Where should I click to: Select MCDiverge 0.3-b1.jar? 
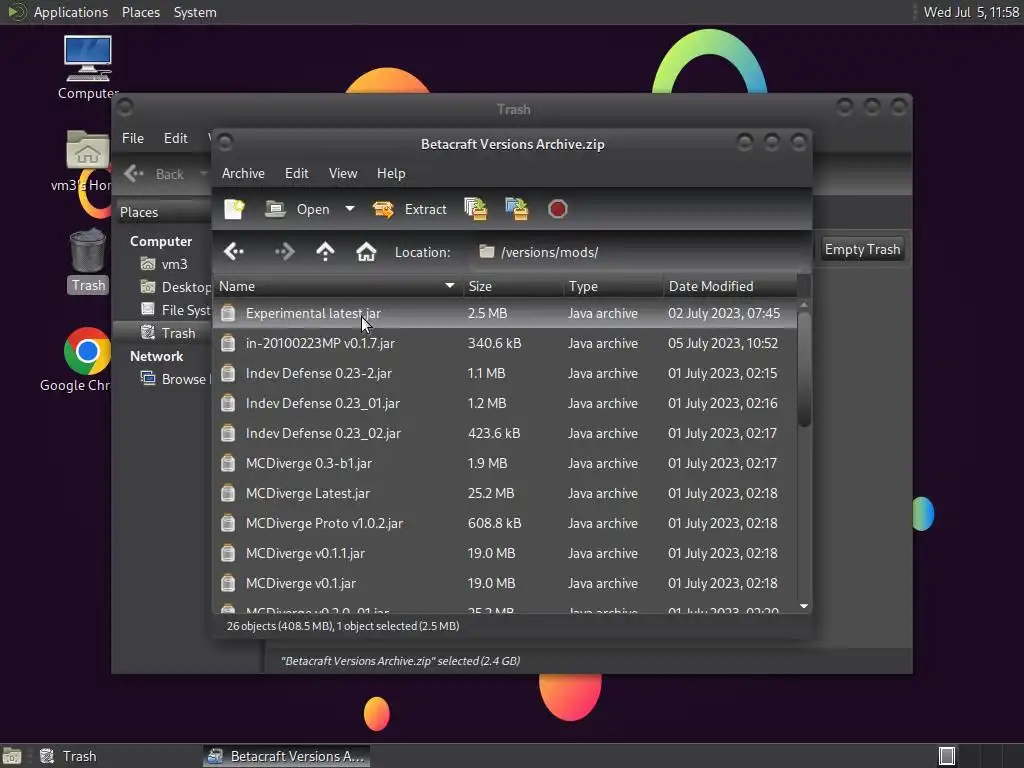tap(505, 464)
